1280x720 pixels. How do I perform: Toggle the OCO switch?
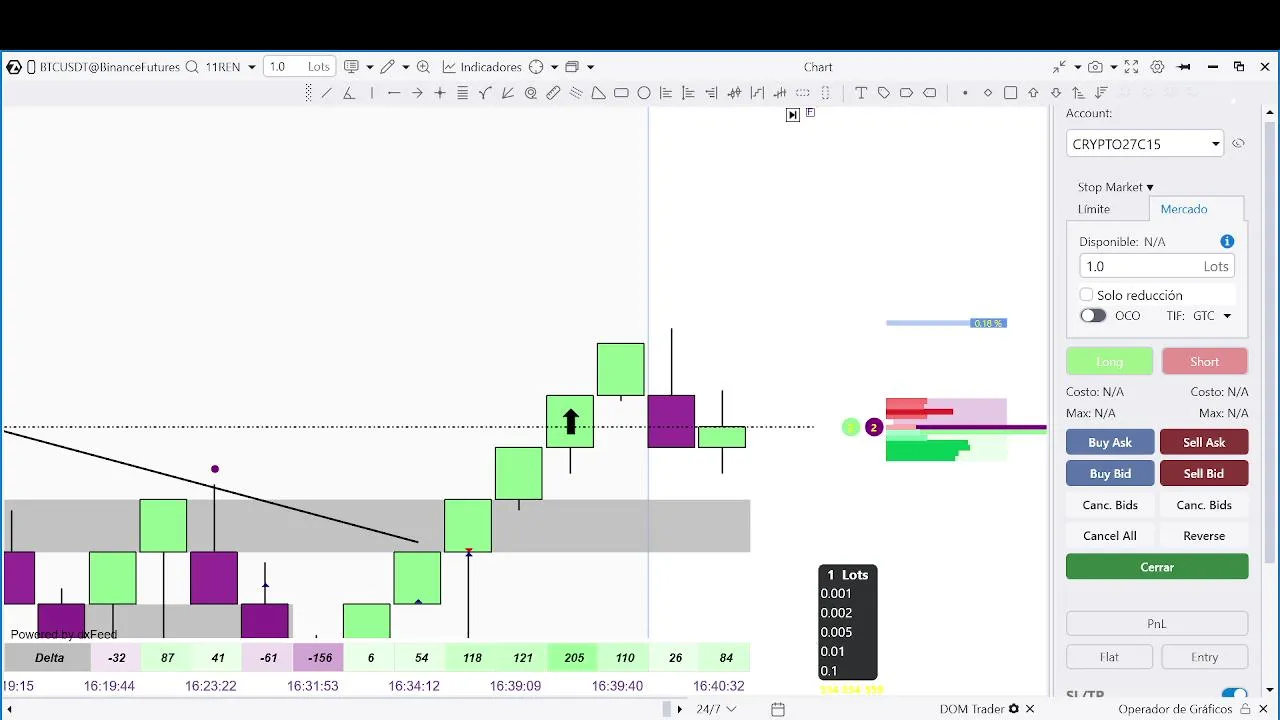1093,315
